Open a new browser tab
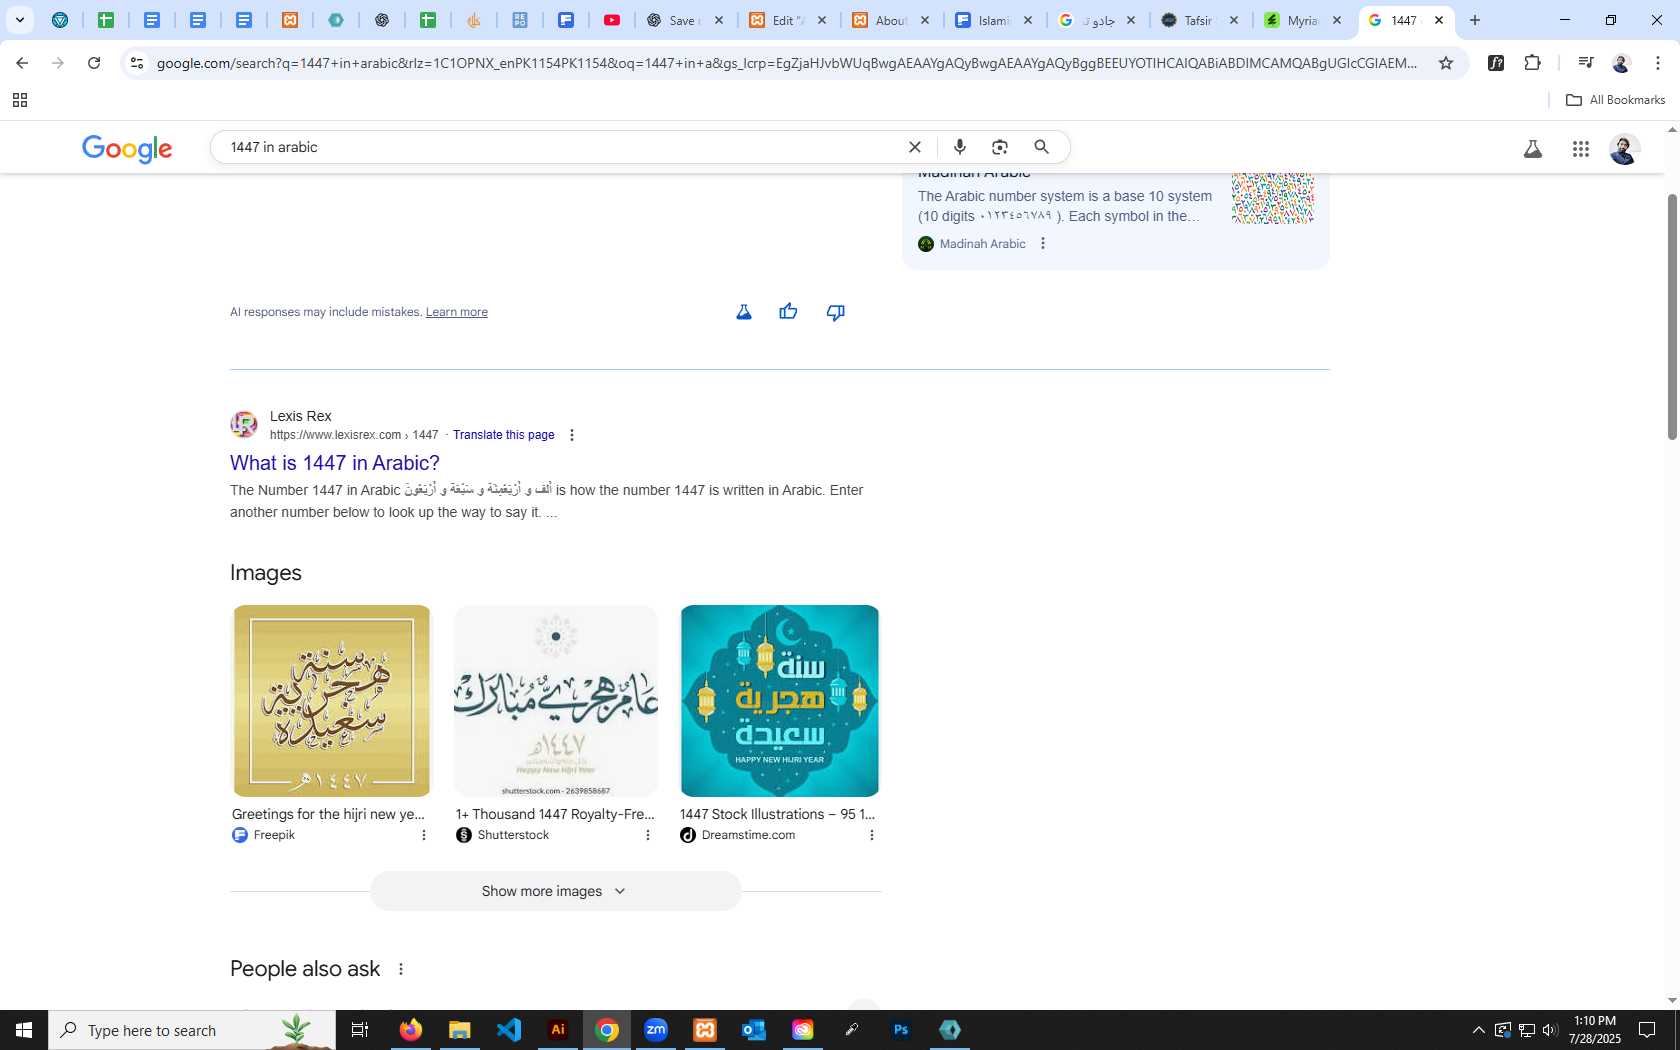The width and height of the screenshot is (1680, 1050). point(1475,20)
